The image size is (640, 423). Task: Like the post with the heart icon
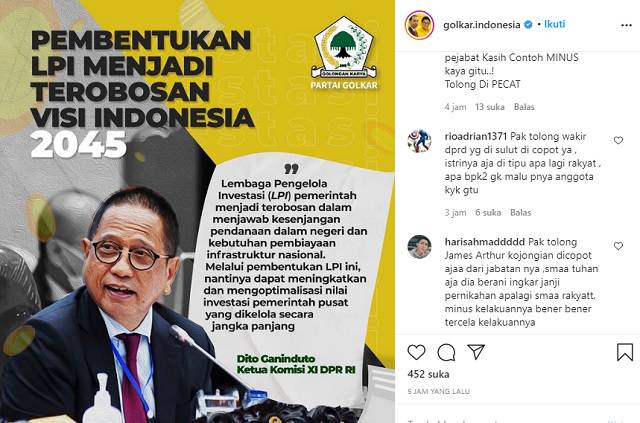tap(416, 352)
